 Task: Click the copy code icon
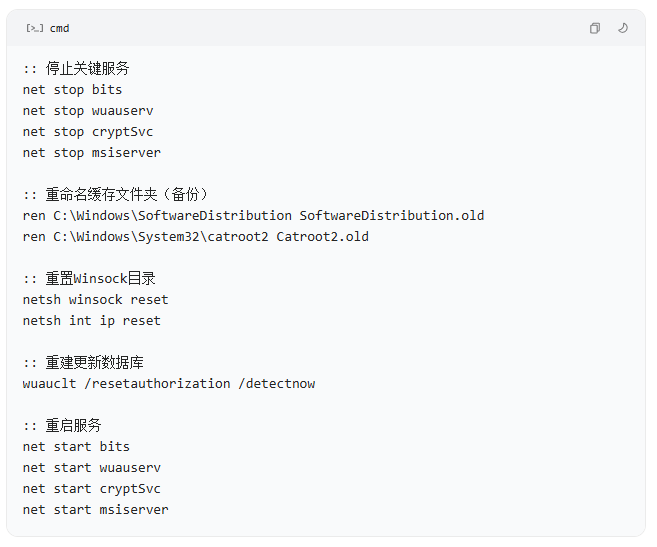[595, 28]
